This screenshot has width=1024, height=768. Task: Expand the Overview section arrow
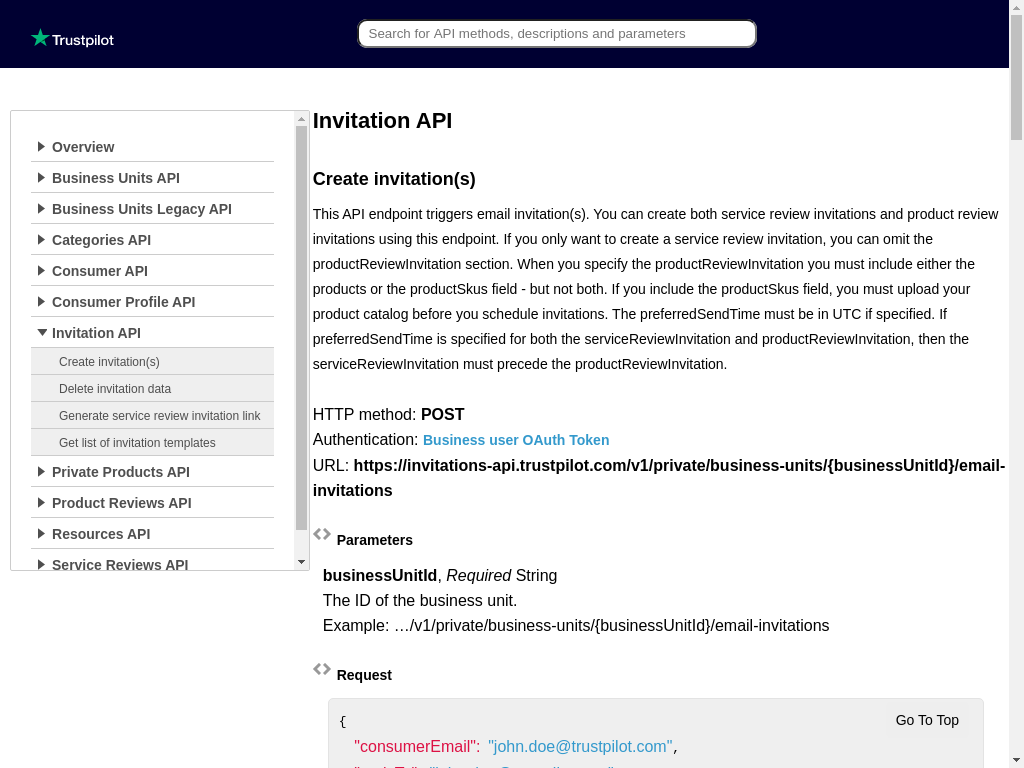[x=41, y=147]
